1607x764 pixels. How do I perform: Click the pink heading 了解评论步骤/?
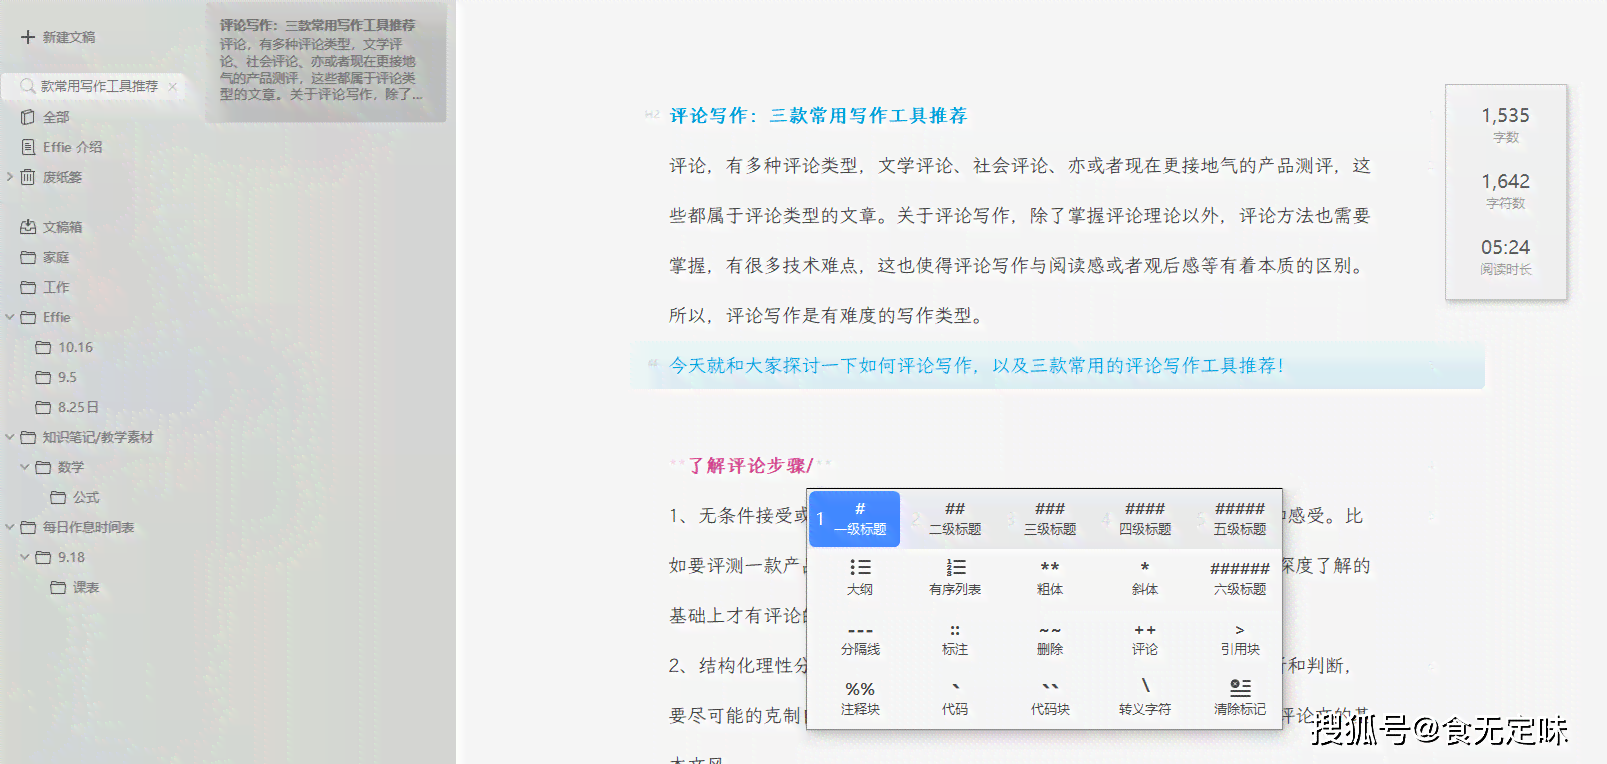coord(751,466)
